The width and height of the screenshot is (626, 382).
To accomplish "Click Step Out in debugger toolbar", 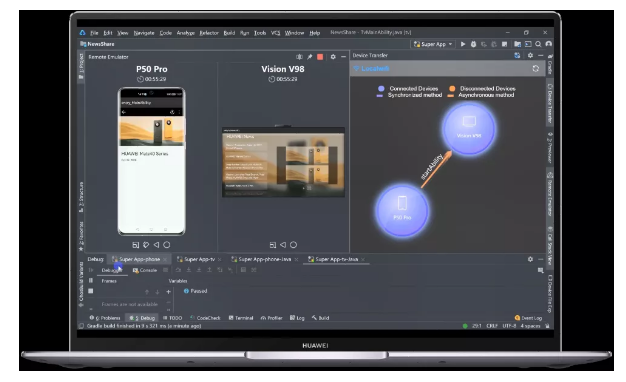I will 209,270.
